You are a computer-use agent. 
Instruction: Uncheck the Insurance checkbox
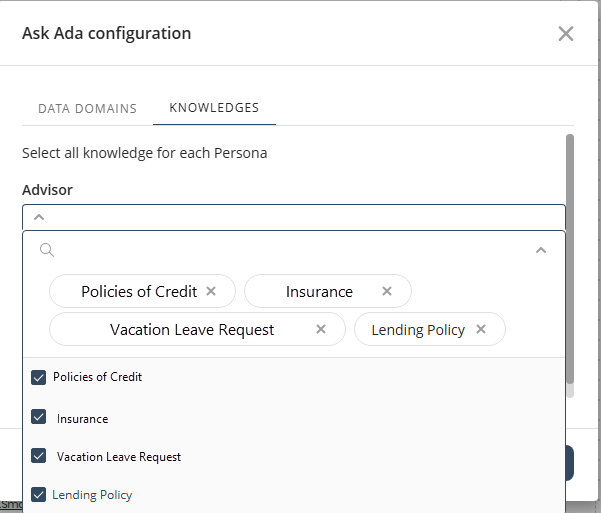pyautogui.click(x=39, y=418)
